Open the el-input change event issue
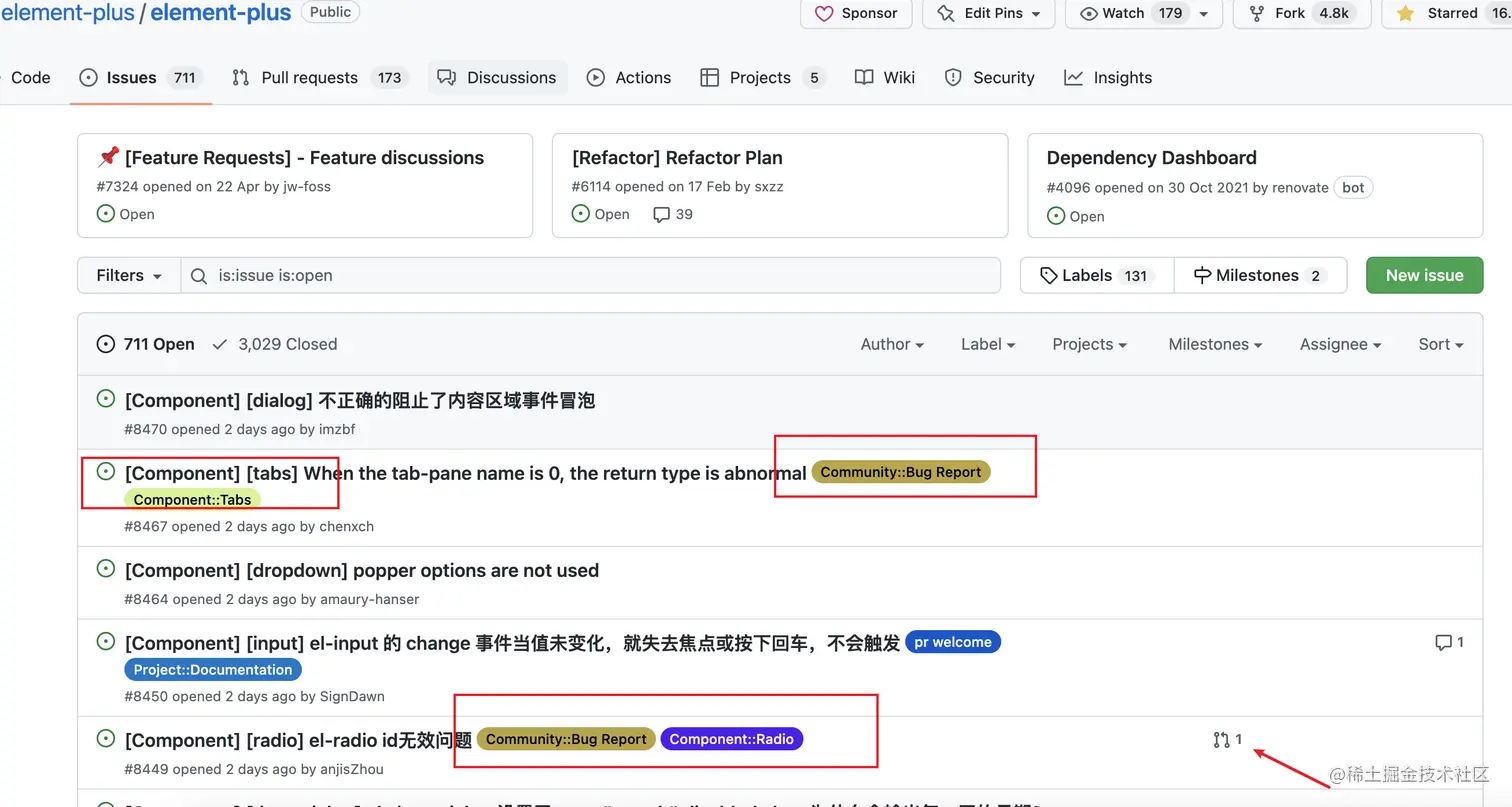The height and width of the screenshot is (807, 1512). 512,643
